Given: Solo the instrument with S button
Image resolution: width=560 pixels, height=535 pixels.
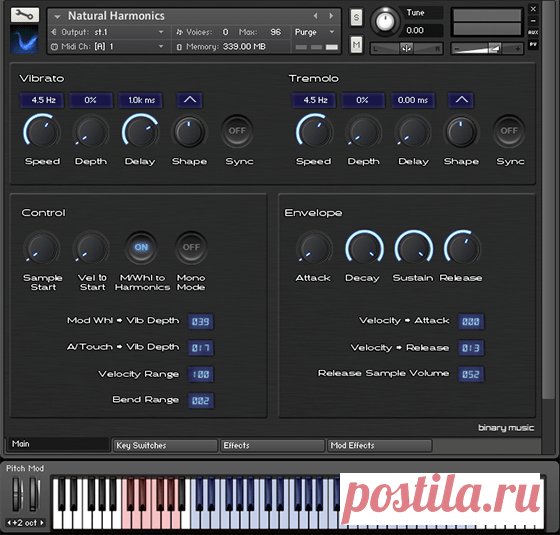Looking at the screenshot, I should [x=356, y=18].
